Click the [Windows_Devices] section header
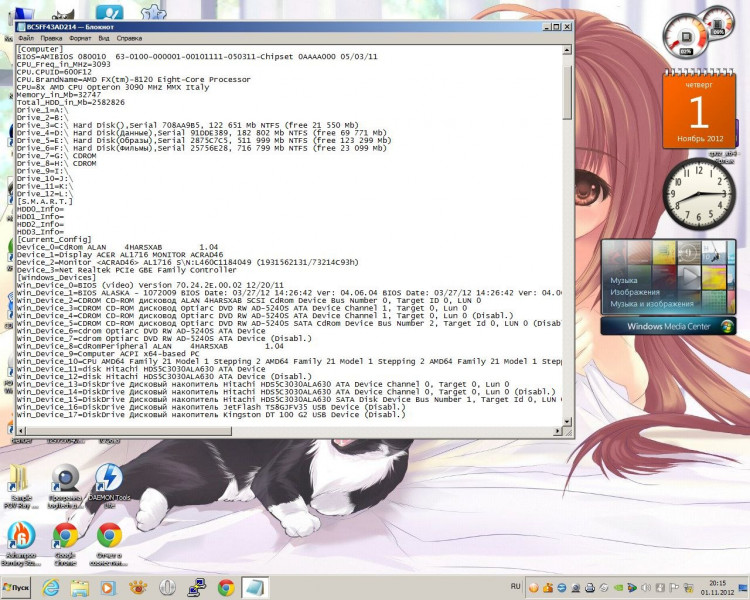This screenshot has width=750, height=600. (x=56, y=278)
